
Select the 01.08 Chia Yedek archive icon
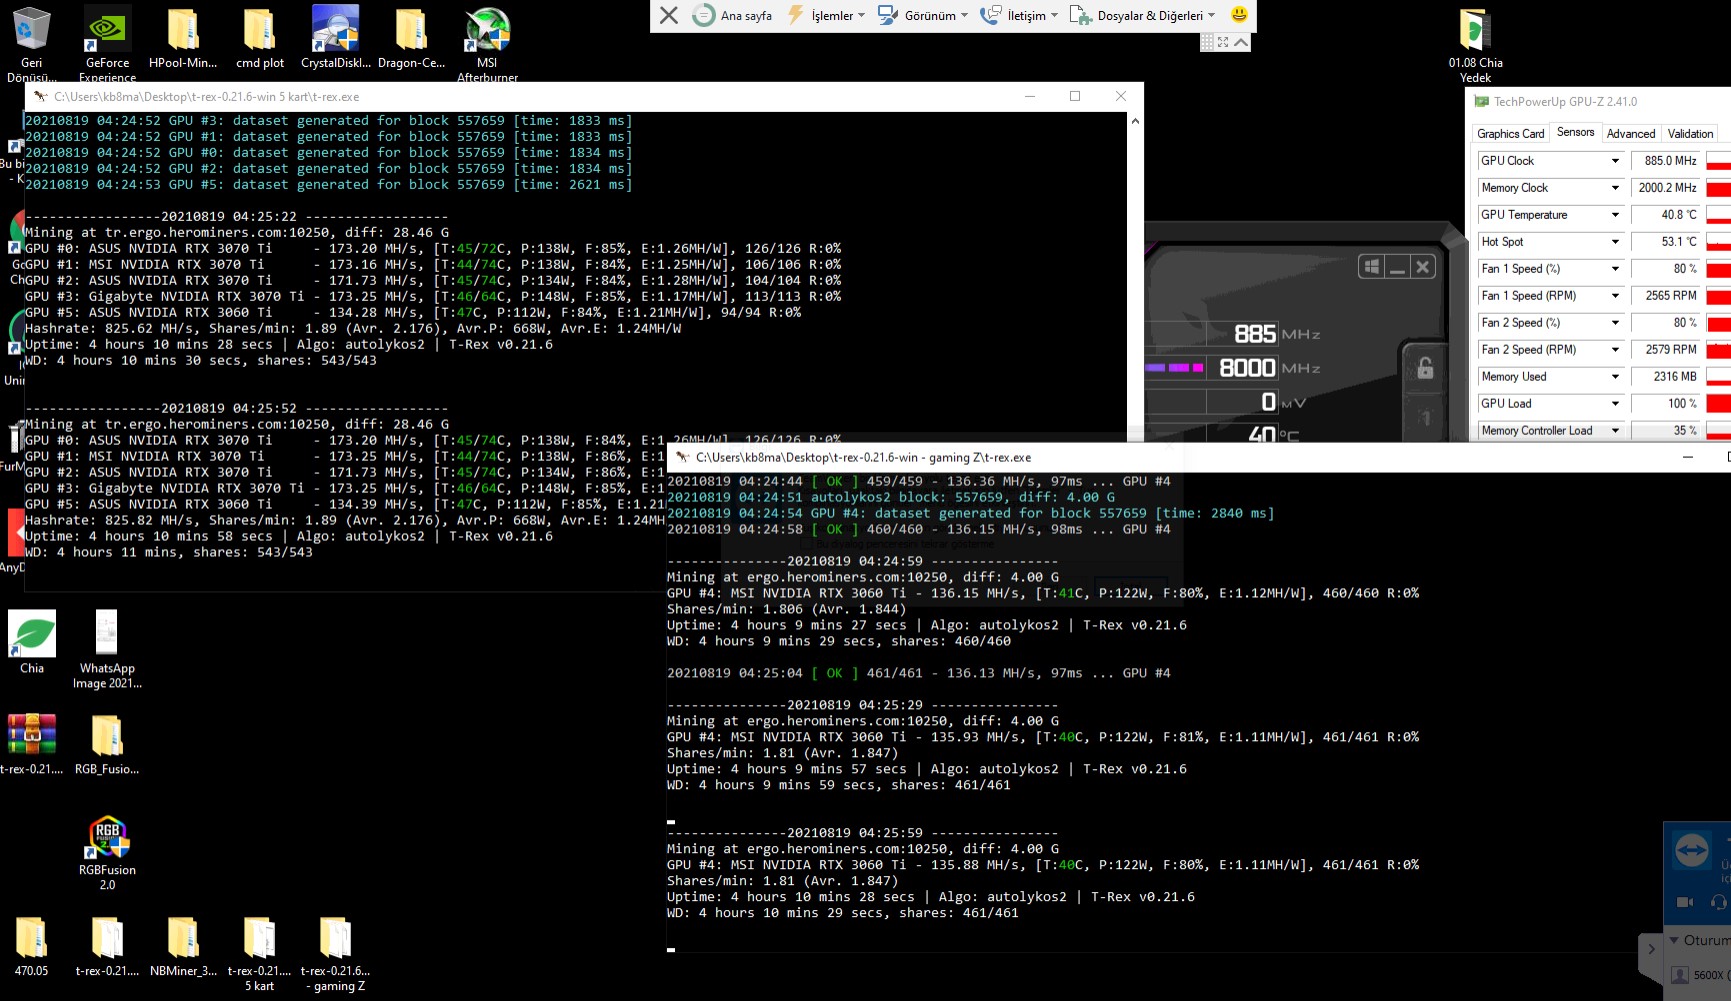tap(1475, 45)
